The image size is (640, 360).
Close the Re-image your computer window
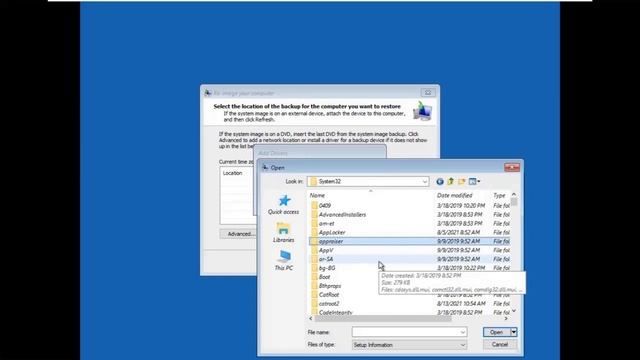[428, 93]
